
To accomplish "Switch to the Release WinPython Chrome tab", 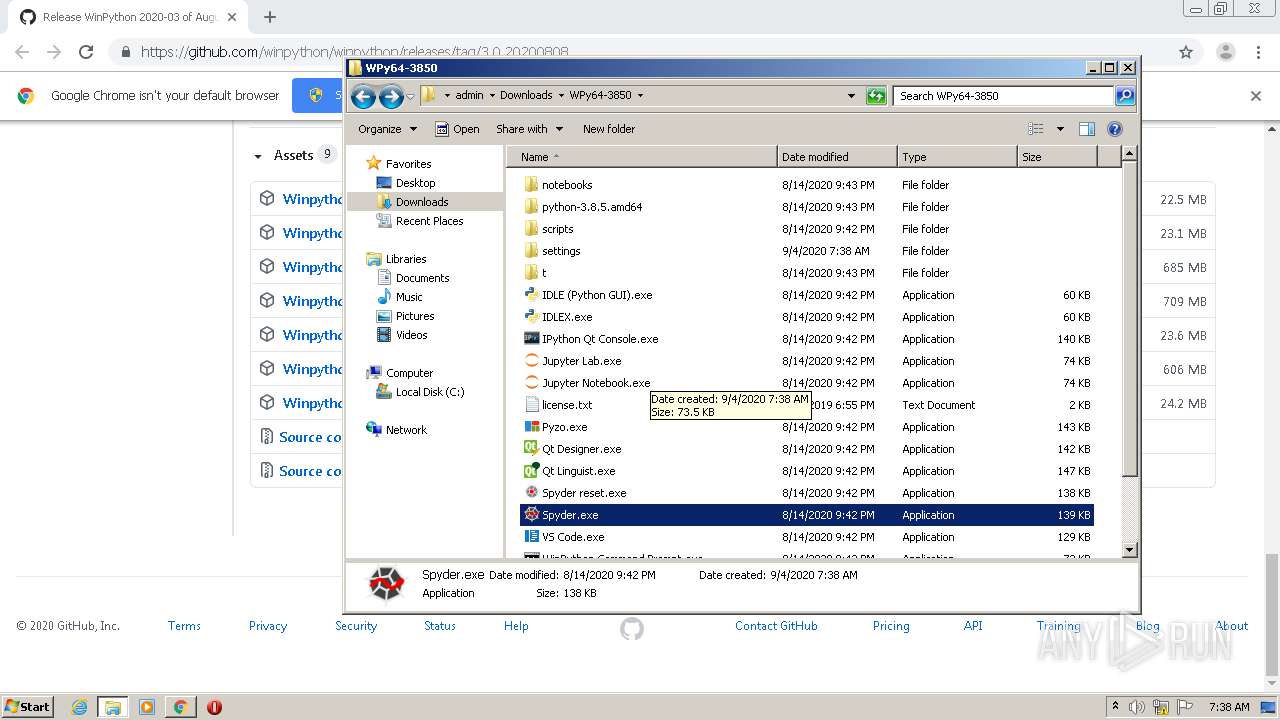I will (130, 17).
